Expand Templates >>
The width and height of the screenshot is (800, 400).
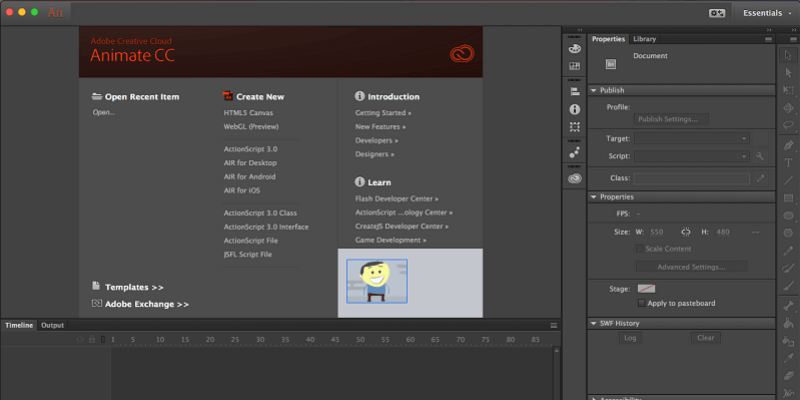134,287
